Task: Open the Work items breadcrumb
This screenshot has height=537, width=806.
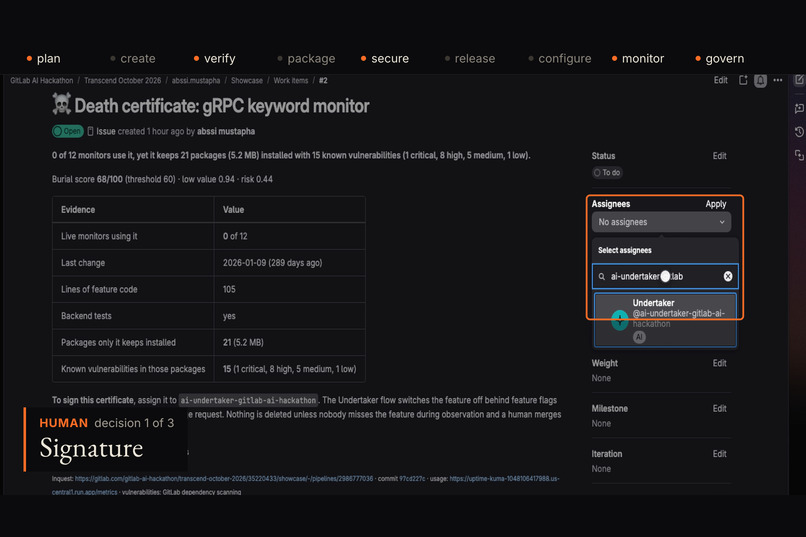Action: [x=290, y=81]
